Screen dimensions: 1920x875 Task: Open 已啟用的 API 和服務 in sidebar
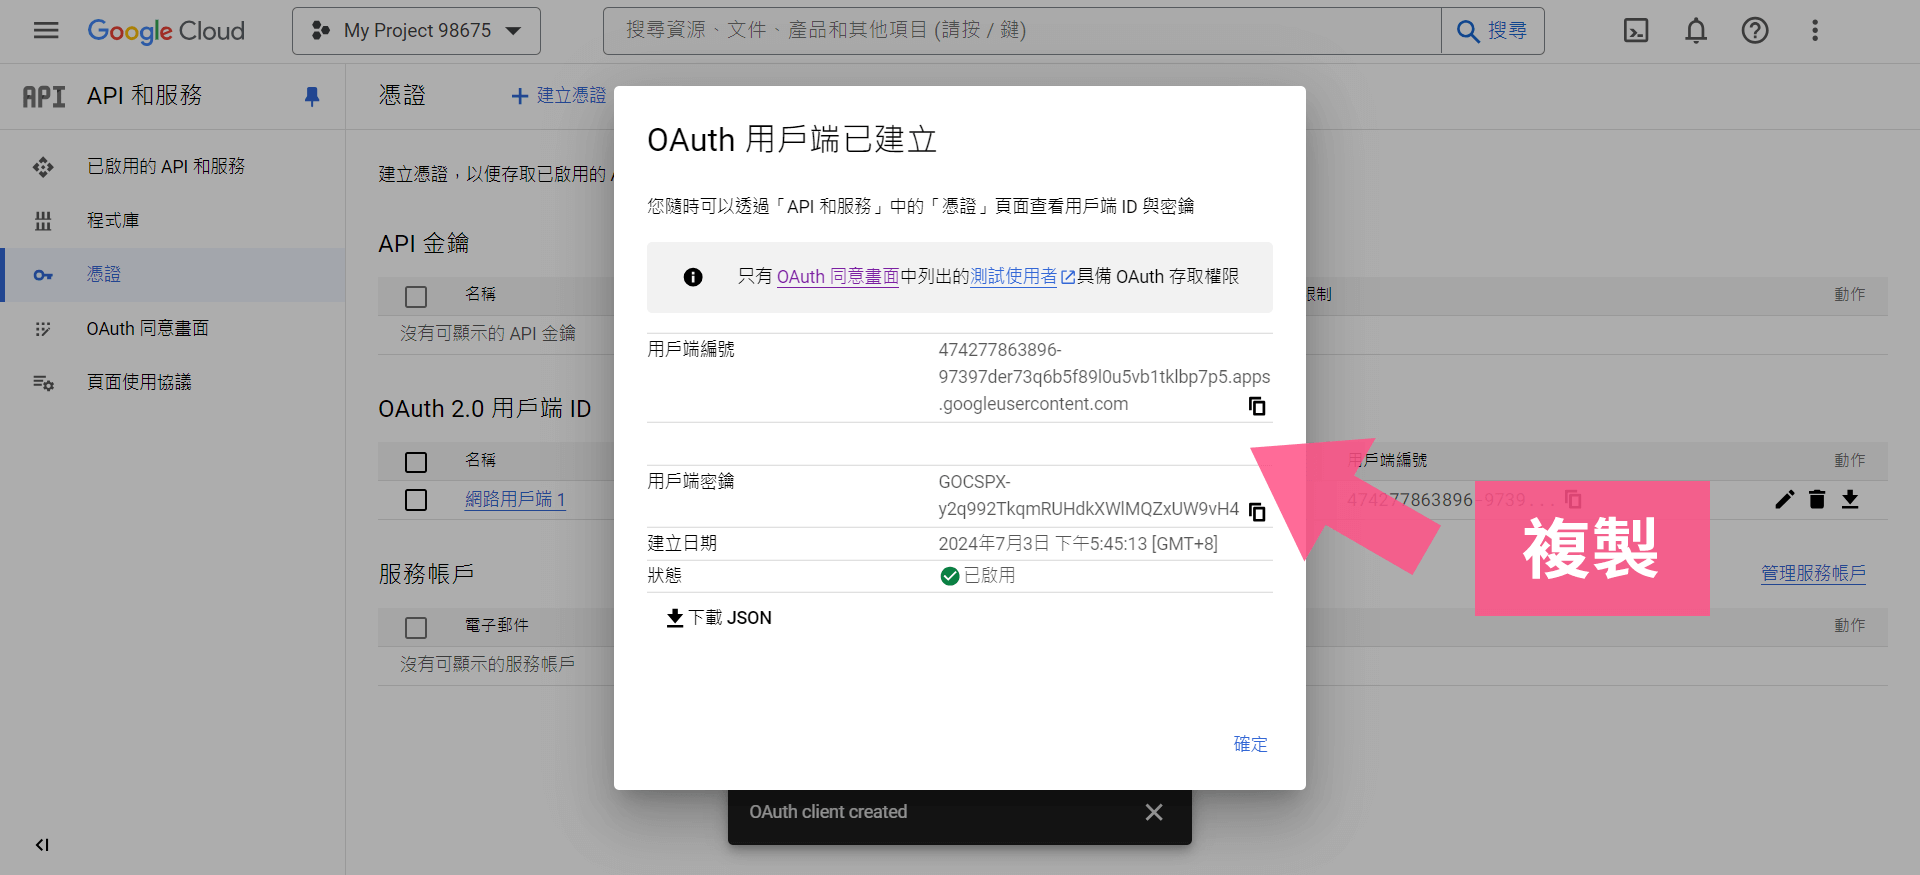(173, 167)
